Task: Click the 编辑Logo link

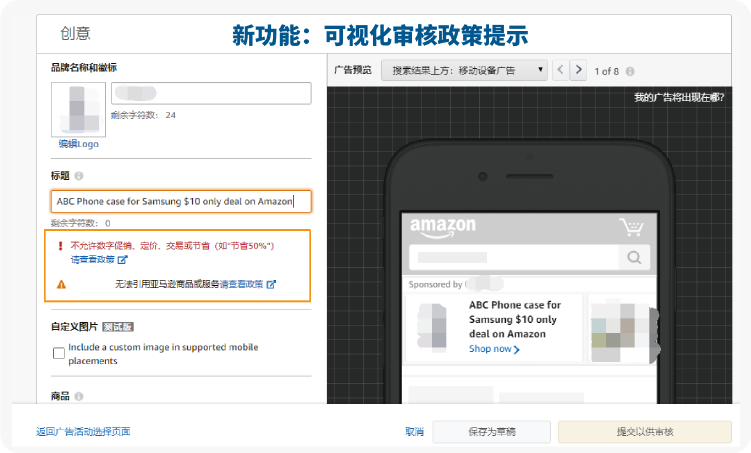Action: (x=79, y=144)
